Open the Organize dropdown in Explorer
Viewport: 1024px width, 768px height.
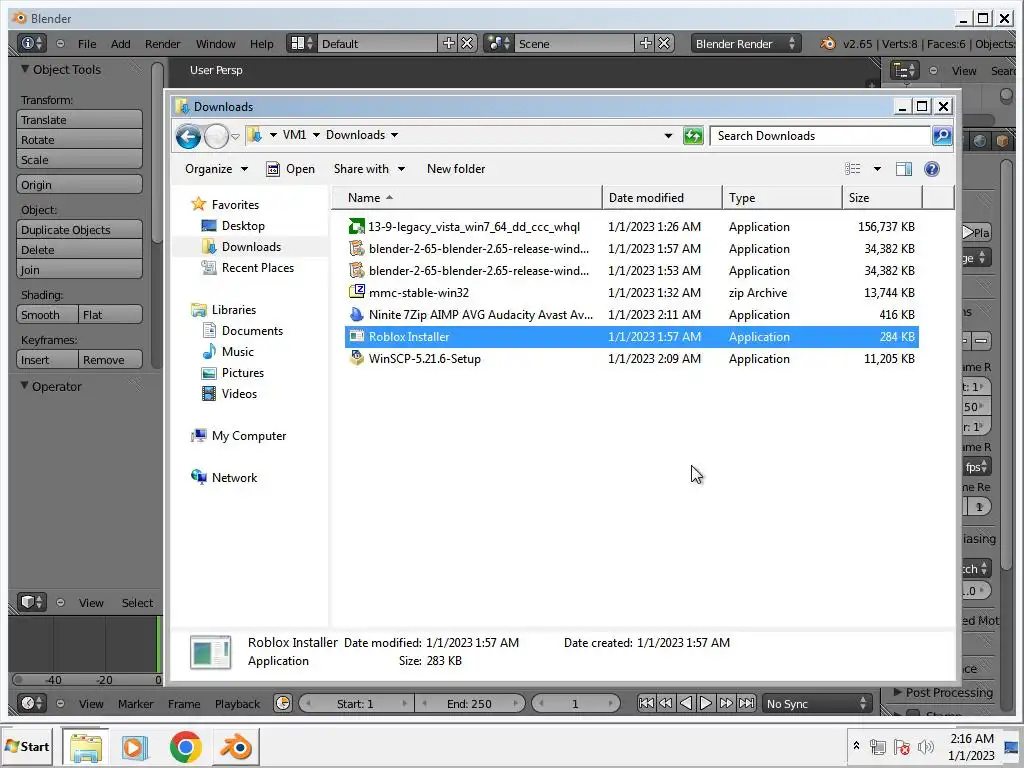point(216,169)
